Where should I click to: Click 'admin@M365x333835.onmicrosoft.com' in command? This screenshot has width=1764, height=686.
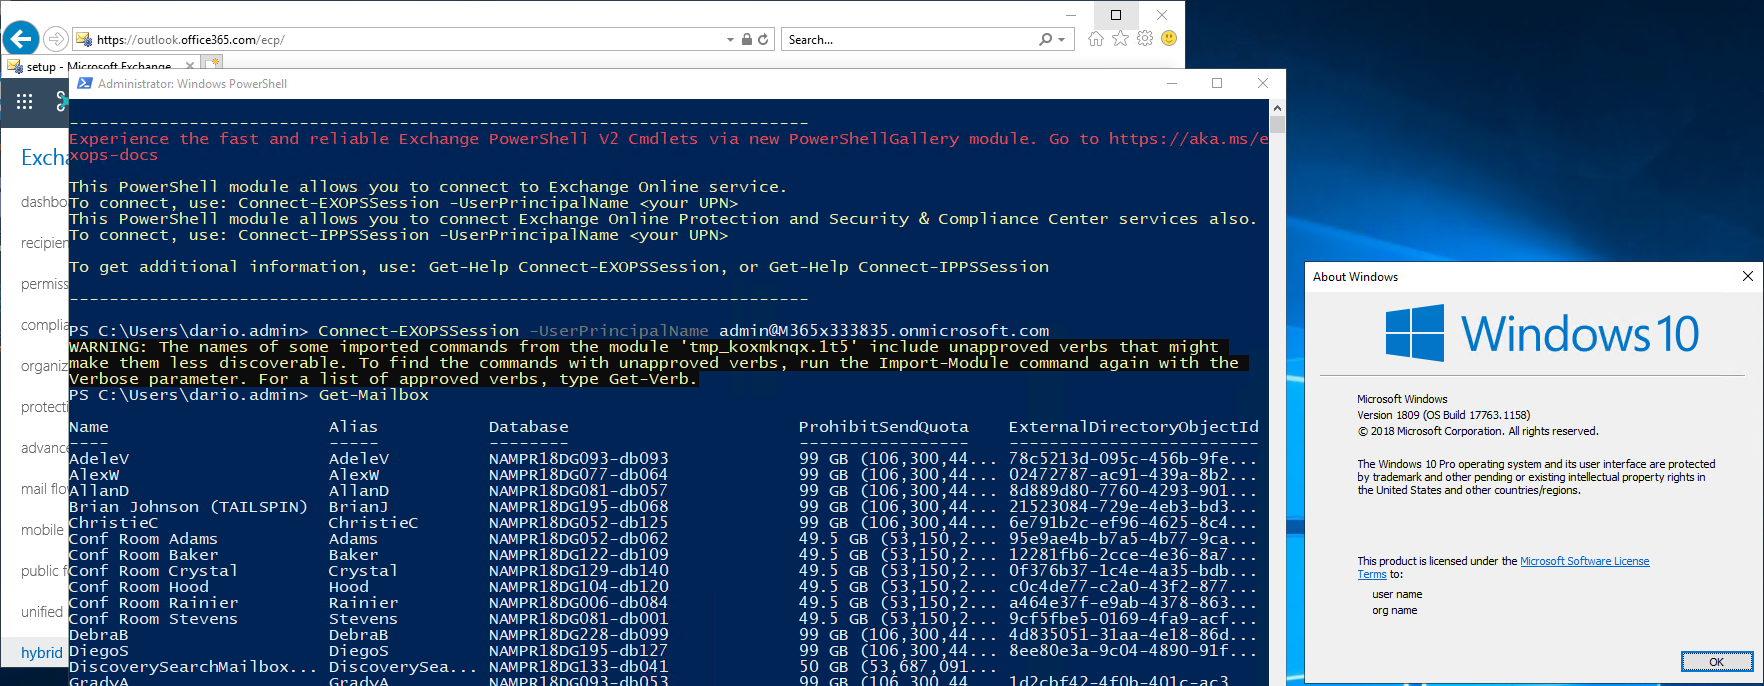[884, 331]
